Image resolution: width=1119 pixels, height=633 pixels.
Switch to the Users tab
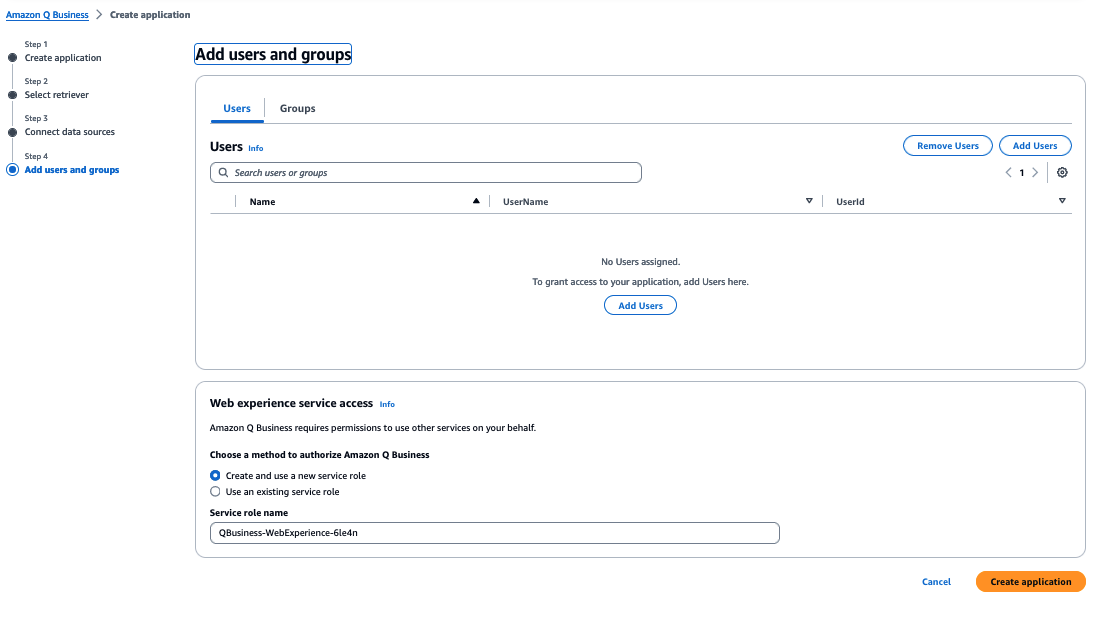point(237,108)
